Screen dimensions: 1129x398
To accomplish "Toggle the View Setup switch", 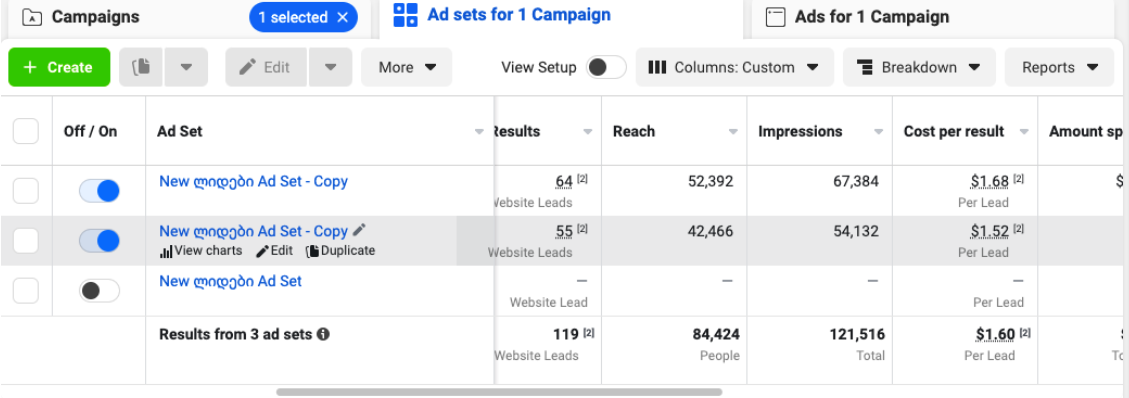I will click(606, 67).
